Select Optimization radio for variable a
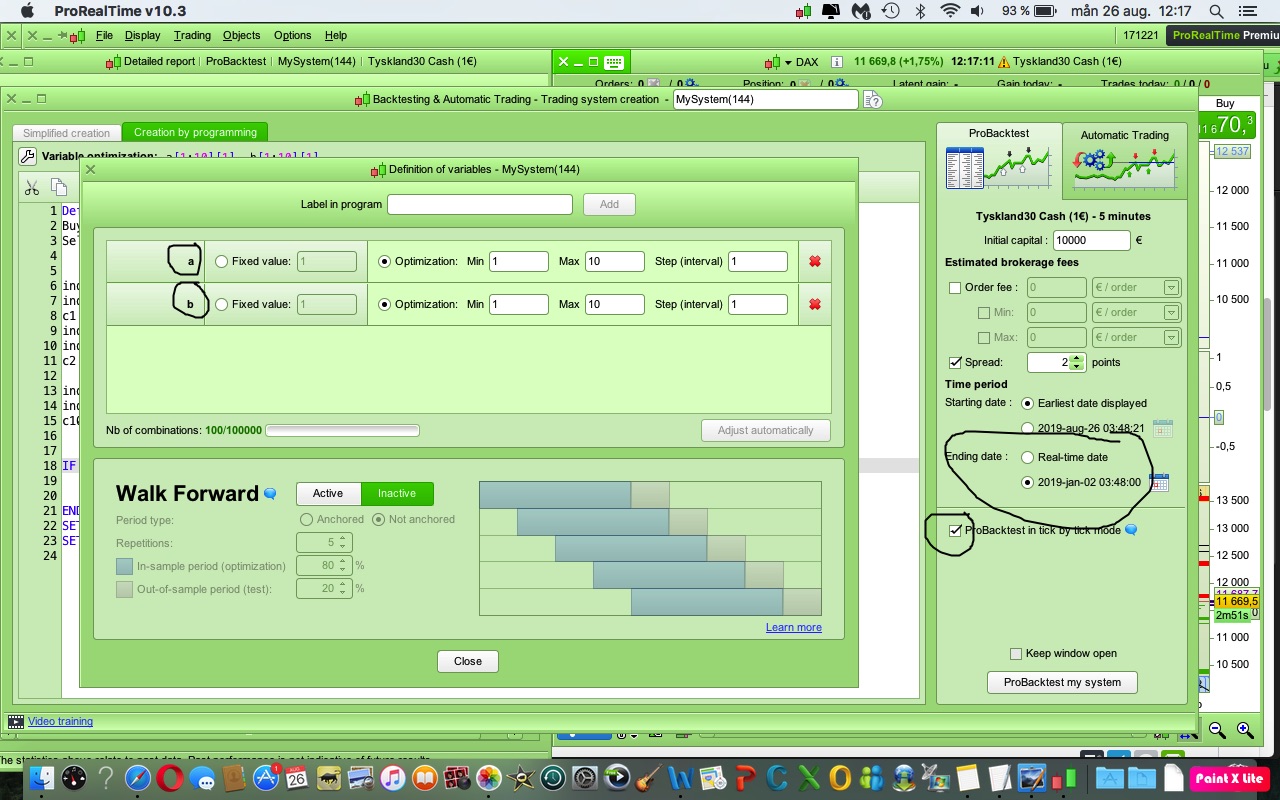Viewport: 1280px width, 800px height. pyautogui.click(x=385, y=261)
